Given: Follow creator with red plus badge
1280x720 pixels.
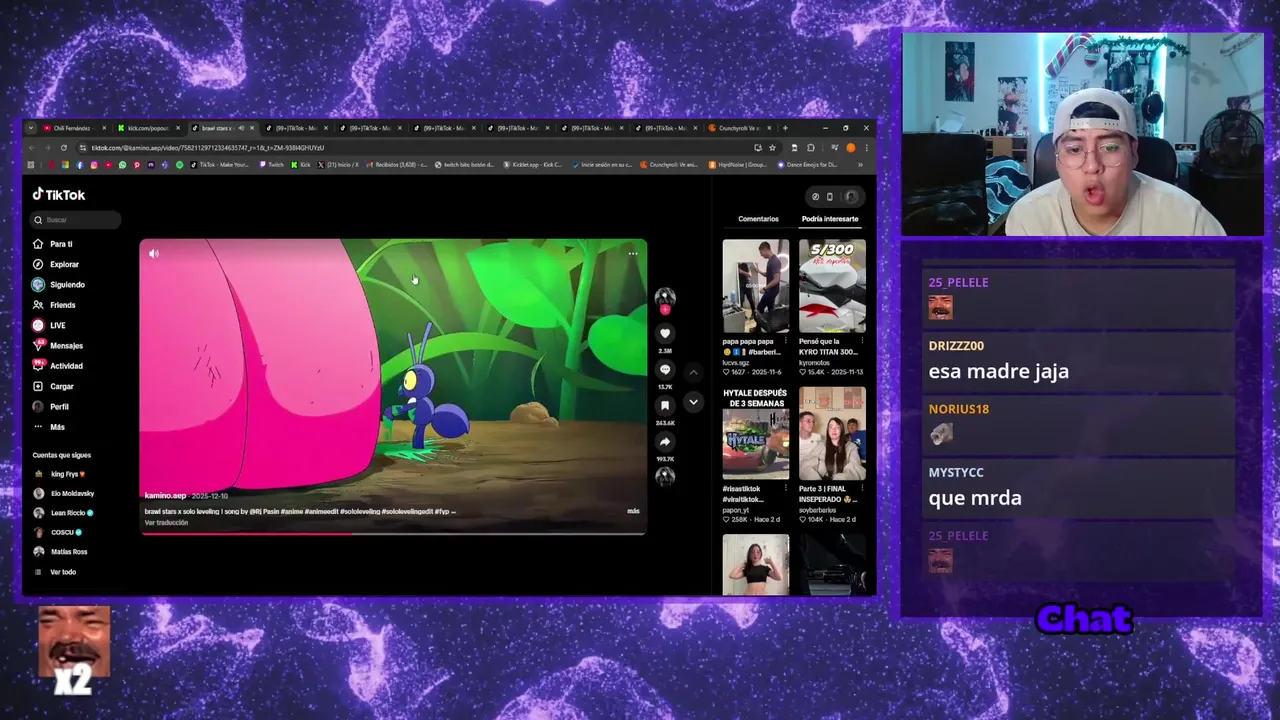Looking at the screenshot, I should (665, 310).
